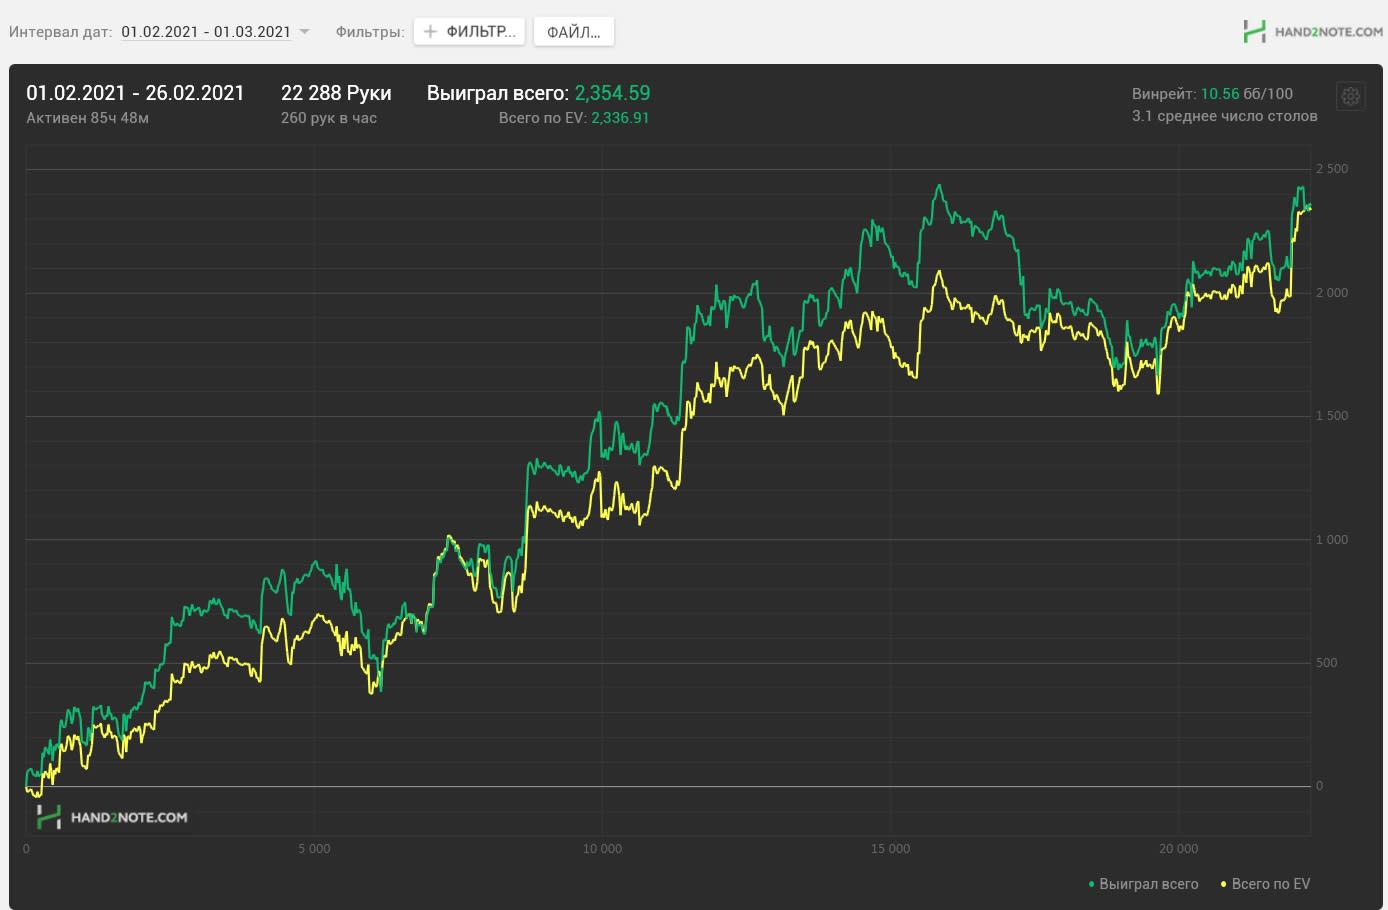Toggle the green Выиграл всего legend dot
The height and width of the screenshot is (910, 1388).
[1091, 884]
